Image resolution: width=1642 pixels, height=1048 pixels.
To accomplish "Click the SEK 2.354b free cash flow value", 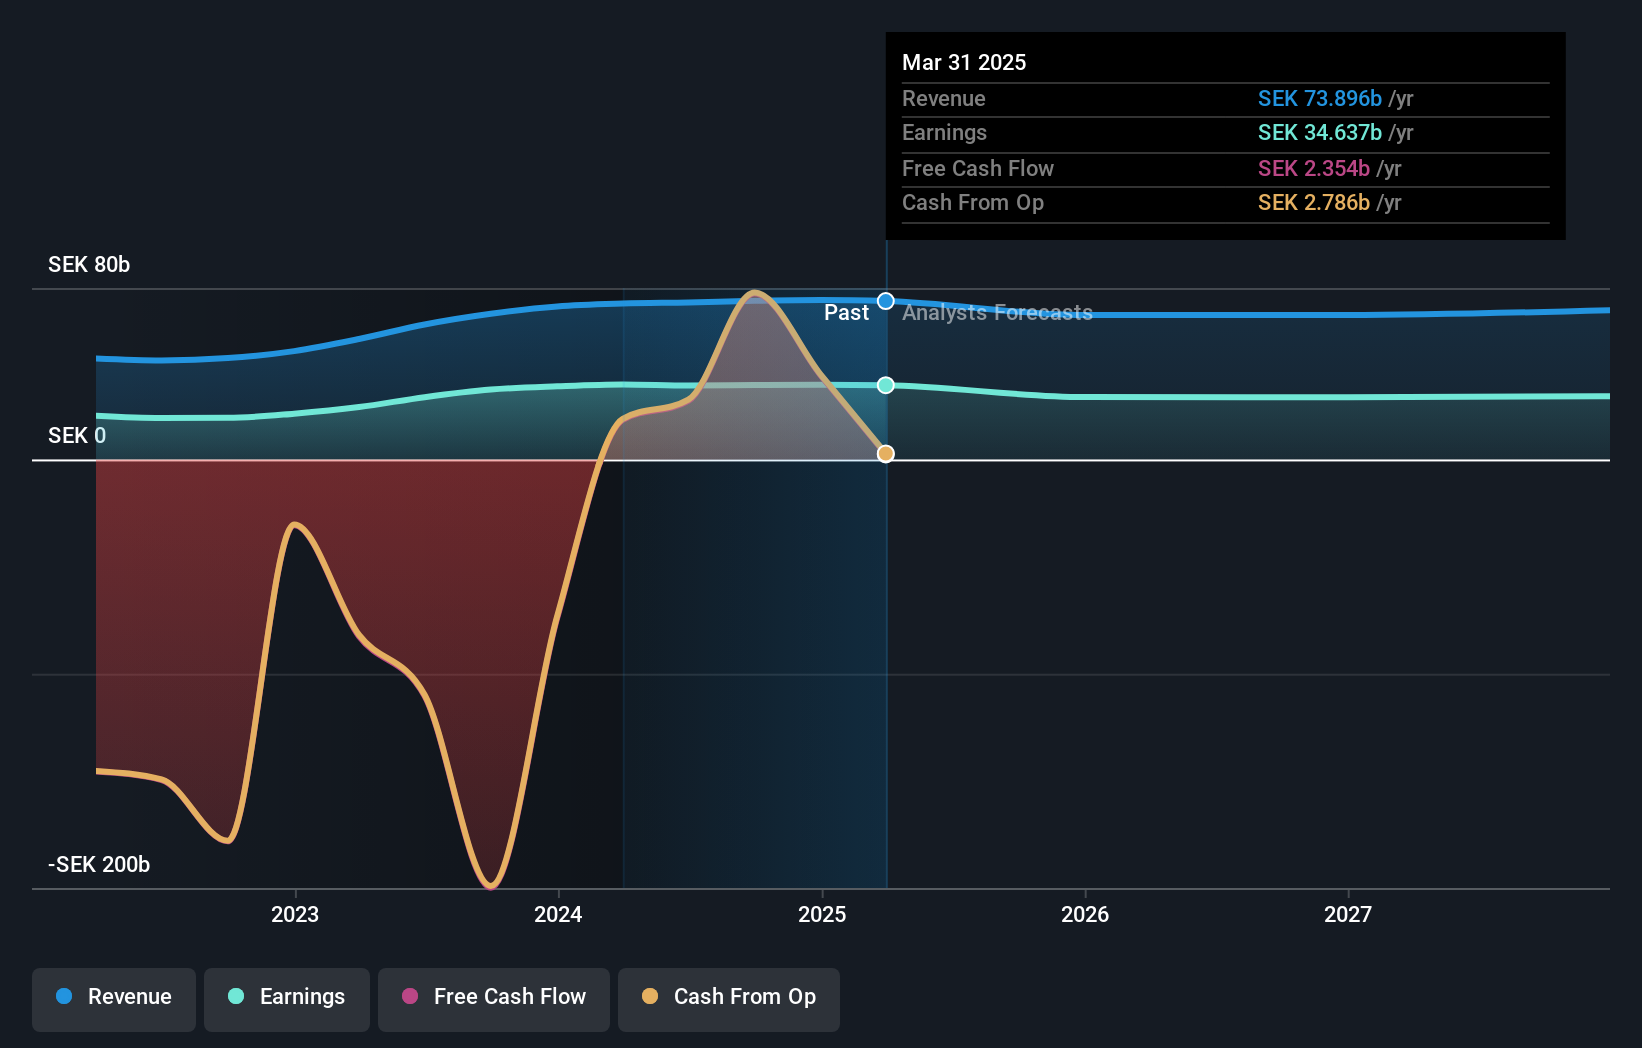I will click(1314, 168).
